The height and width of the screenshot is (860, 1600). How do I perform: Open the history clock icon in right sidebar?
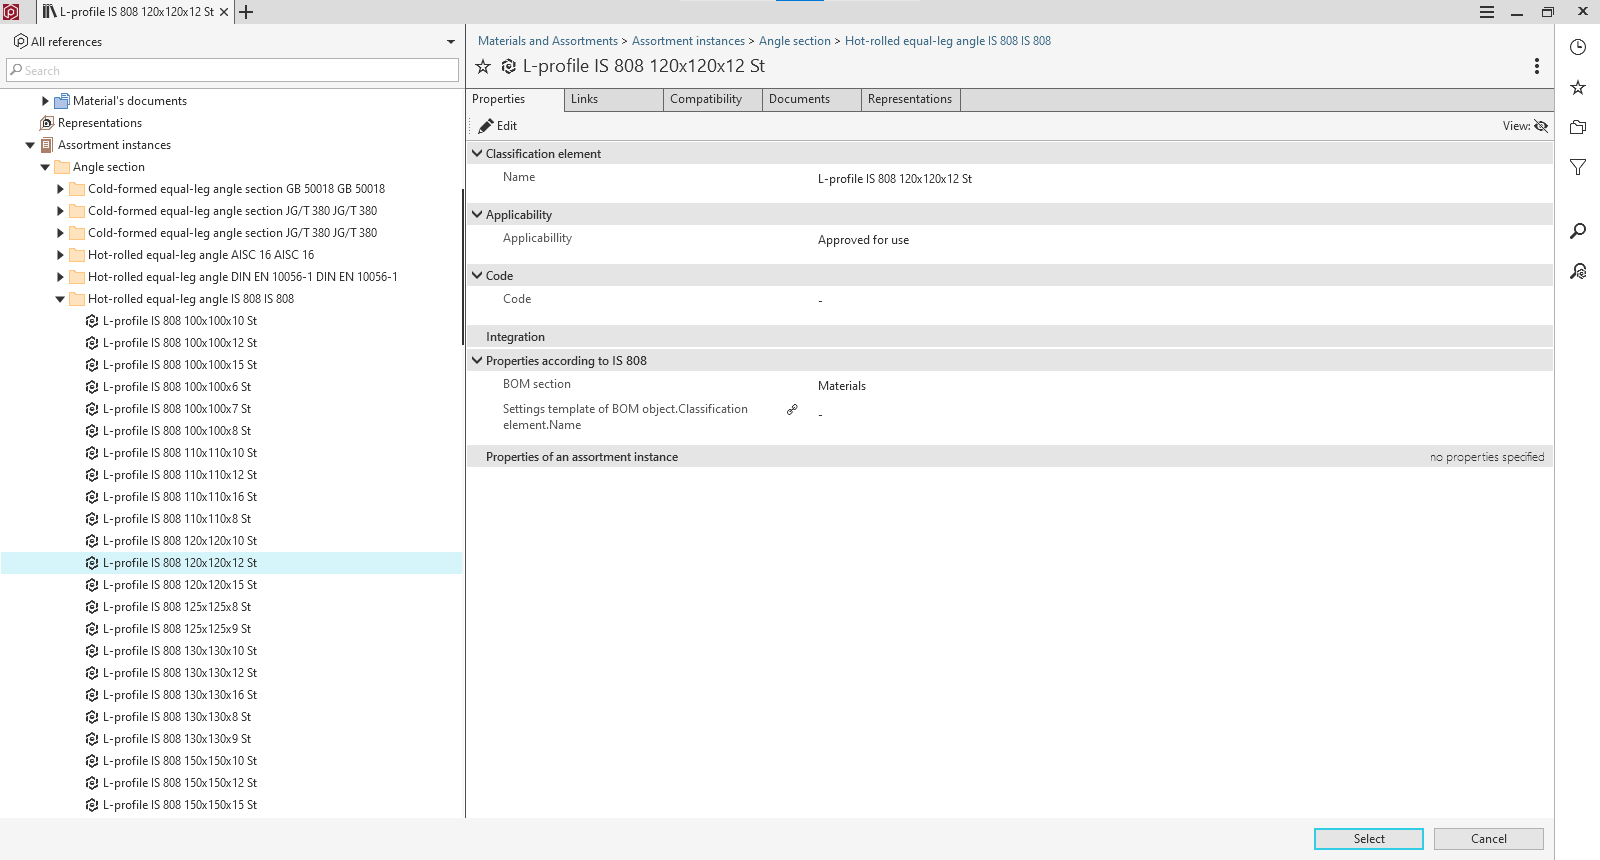(x=1578, y=47)
